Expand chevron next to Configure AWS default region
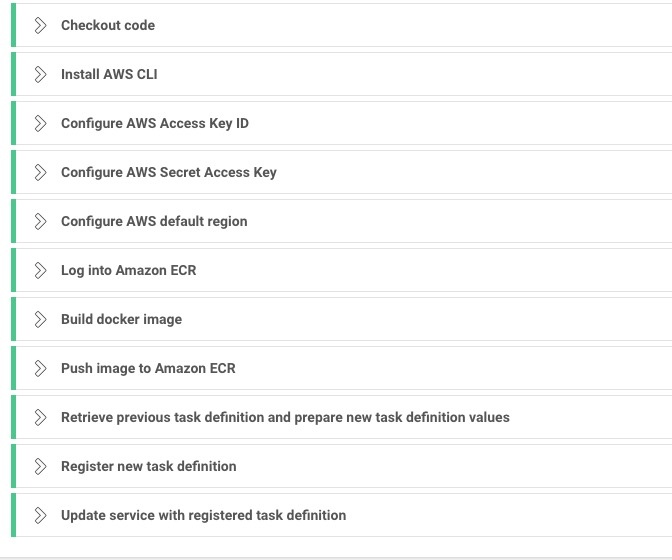672x560 pixels. [40, 221]
